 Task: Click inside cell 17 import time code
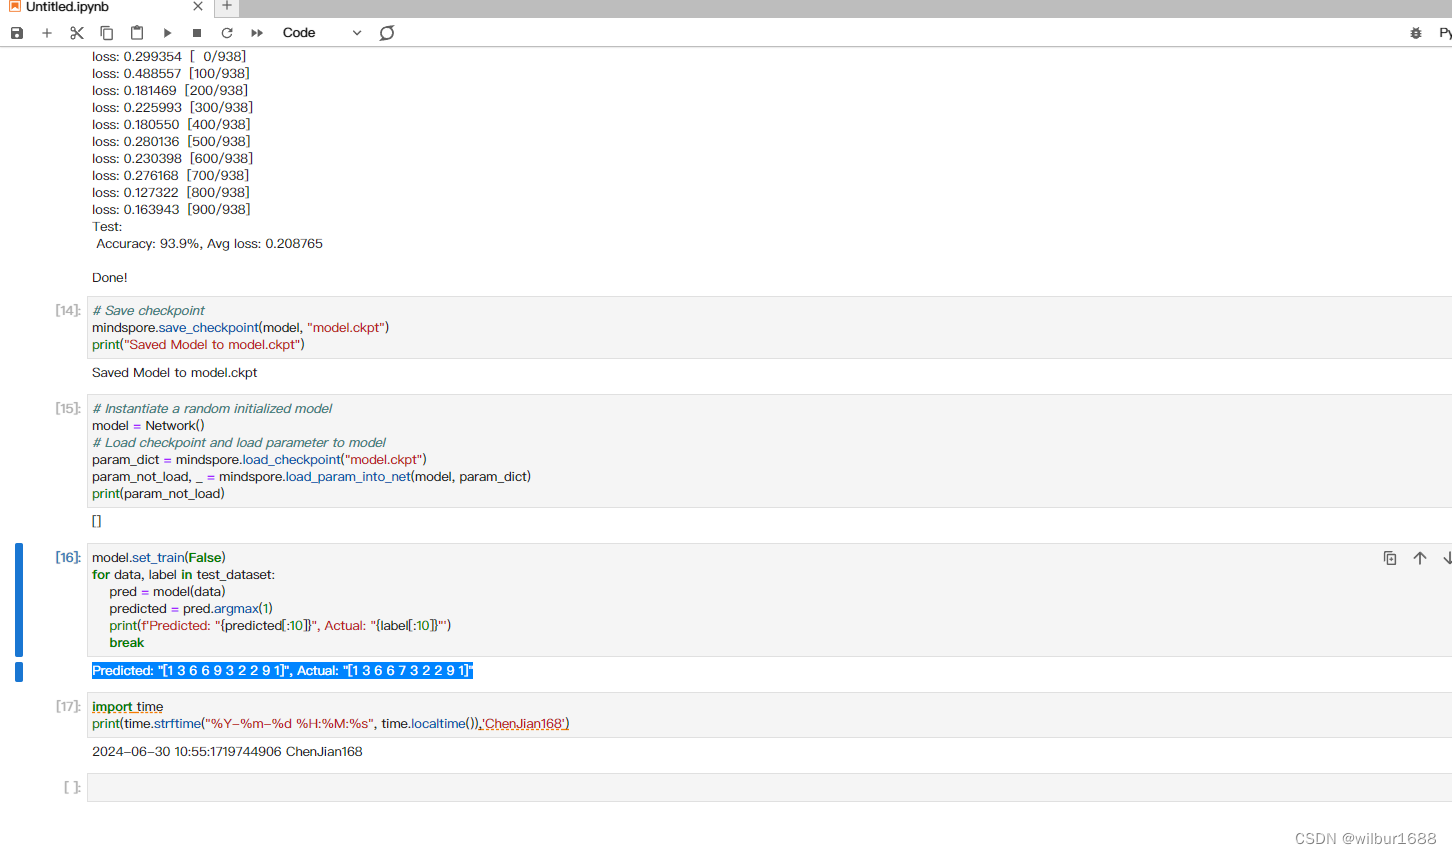(769, 715)
